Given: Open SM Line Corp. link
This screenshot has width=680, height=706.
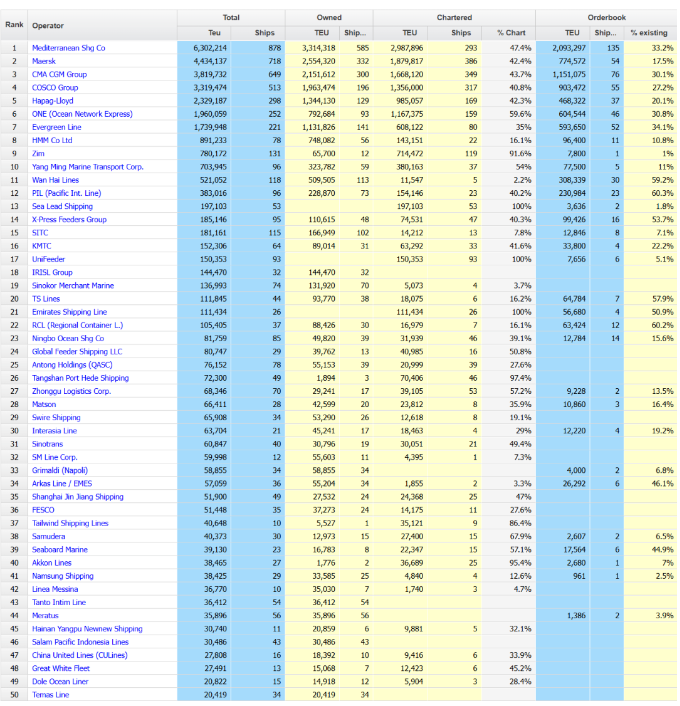Looking at the screenshot, I should (x=55, y=457).
